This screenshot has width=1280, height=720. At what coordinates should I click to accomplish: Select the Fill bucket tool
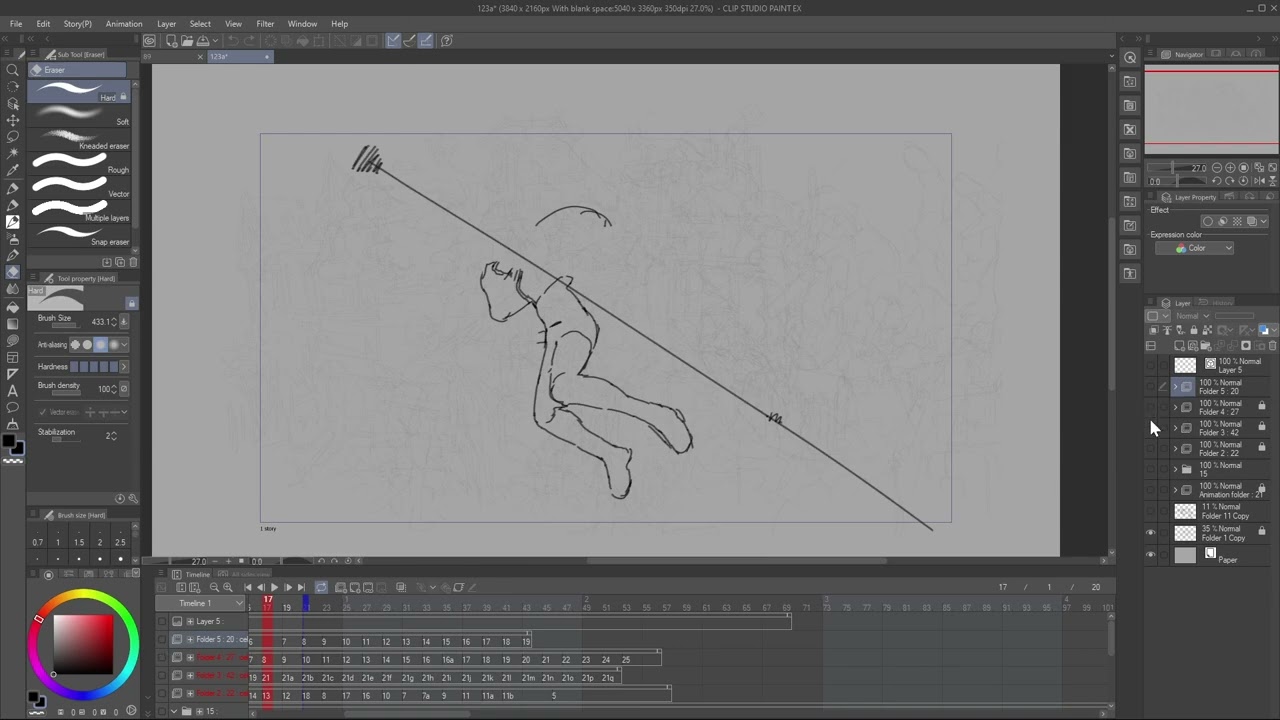[13, 306]
